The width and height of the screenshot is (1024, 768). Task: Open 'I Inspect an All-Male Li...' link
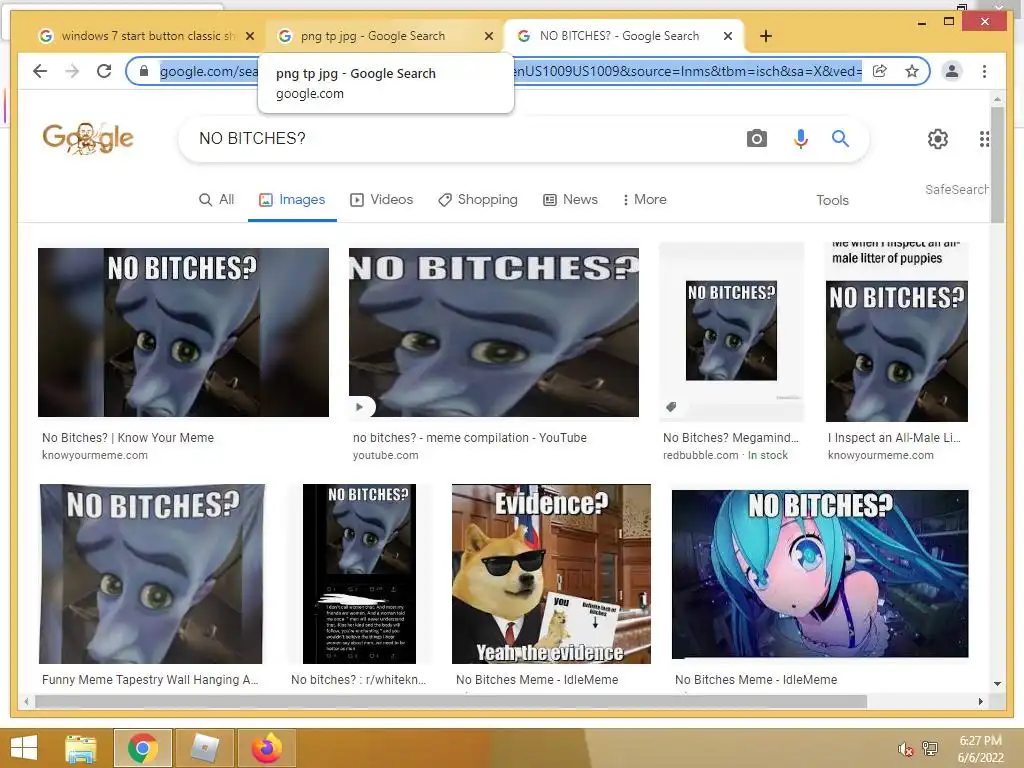point(894,438)
